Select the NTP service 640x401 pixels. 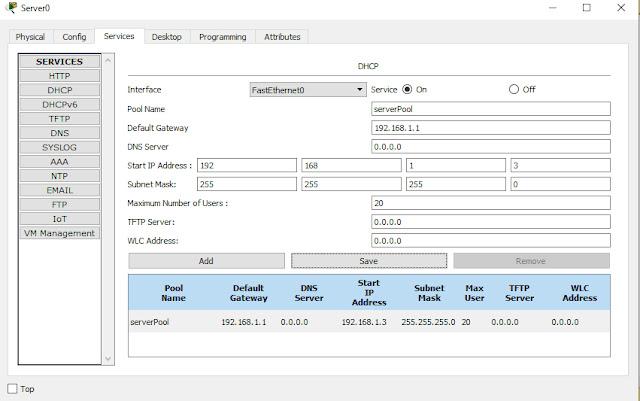click(x=60, y=176)
